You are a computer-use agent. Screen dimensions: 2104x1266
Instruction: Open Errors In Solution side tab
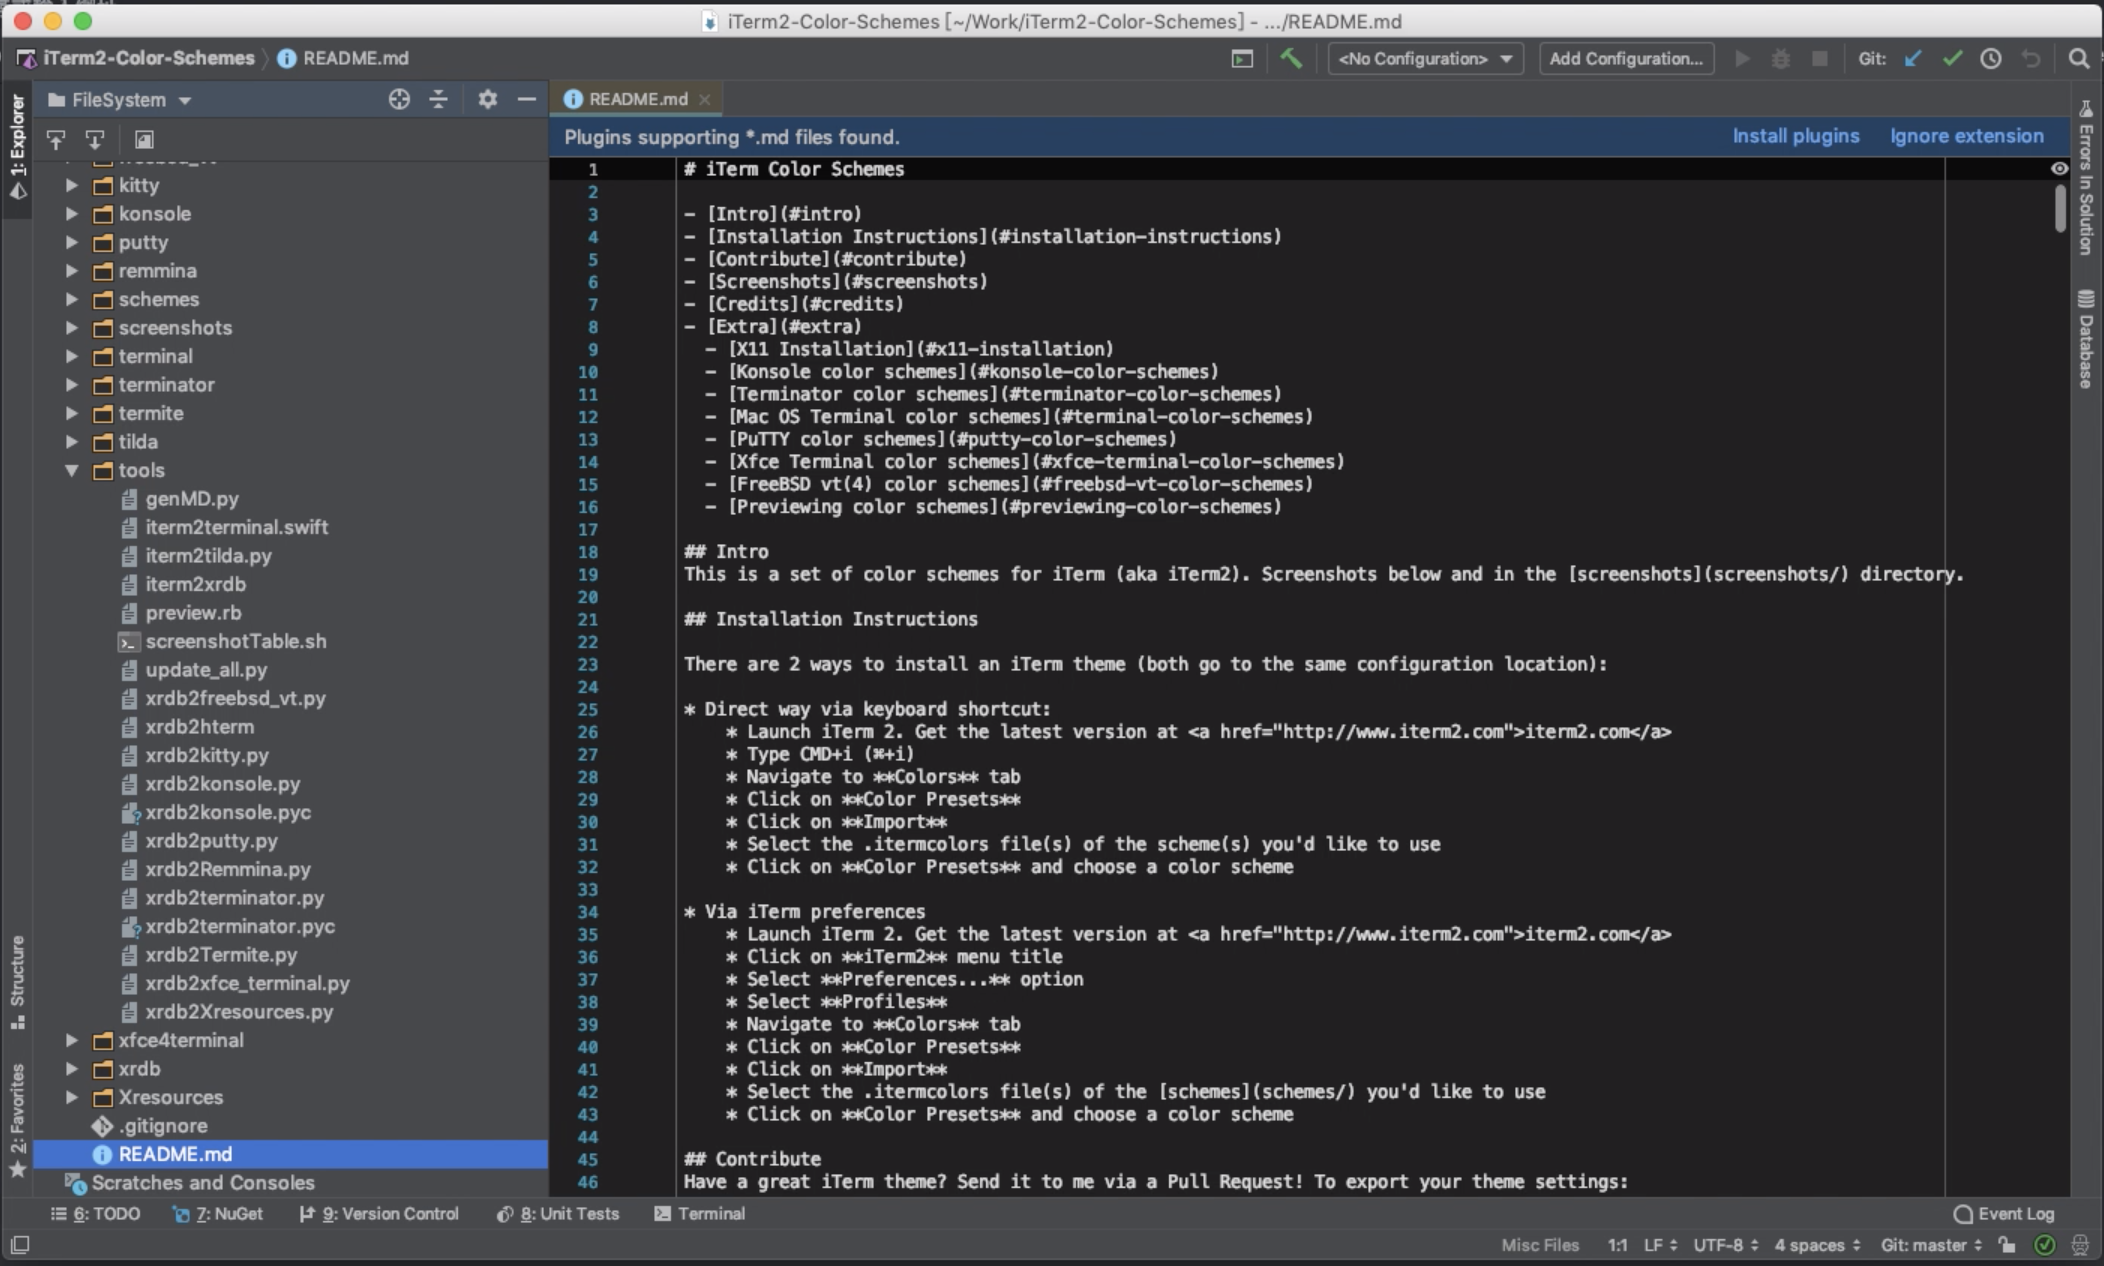[x=2086, y=177]
